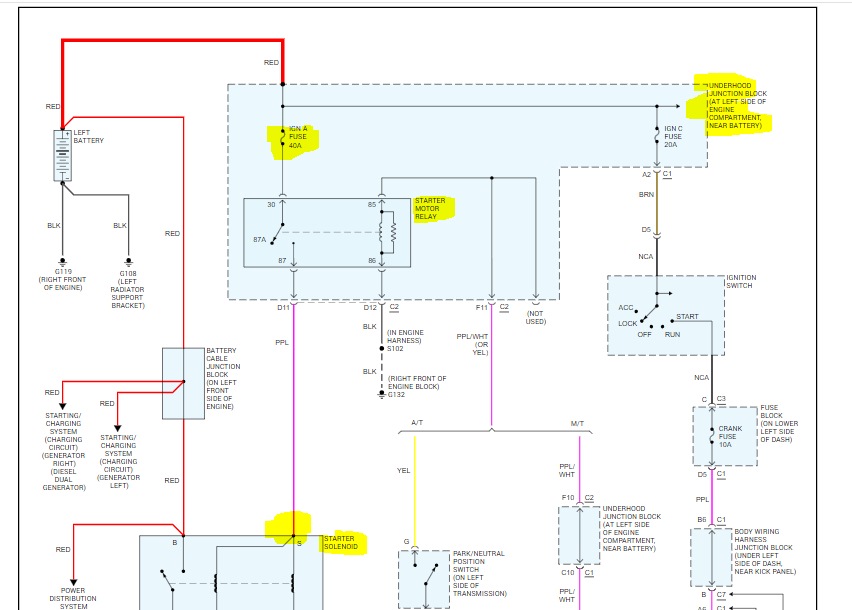The height and width of the screenshot is (610, 852).
Task: Select the 'IGNITION SWITCH' label
Action: [741, 281]
